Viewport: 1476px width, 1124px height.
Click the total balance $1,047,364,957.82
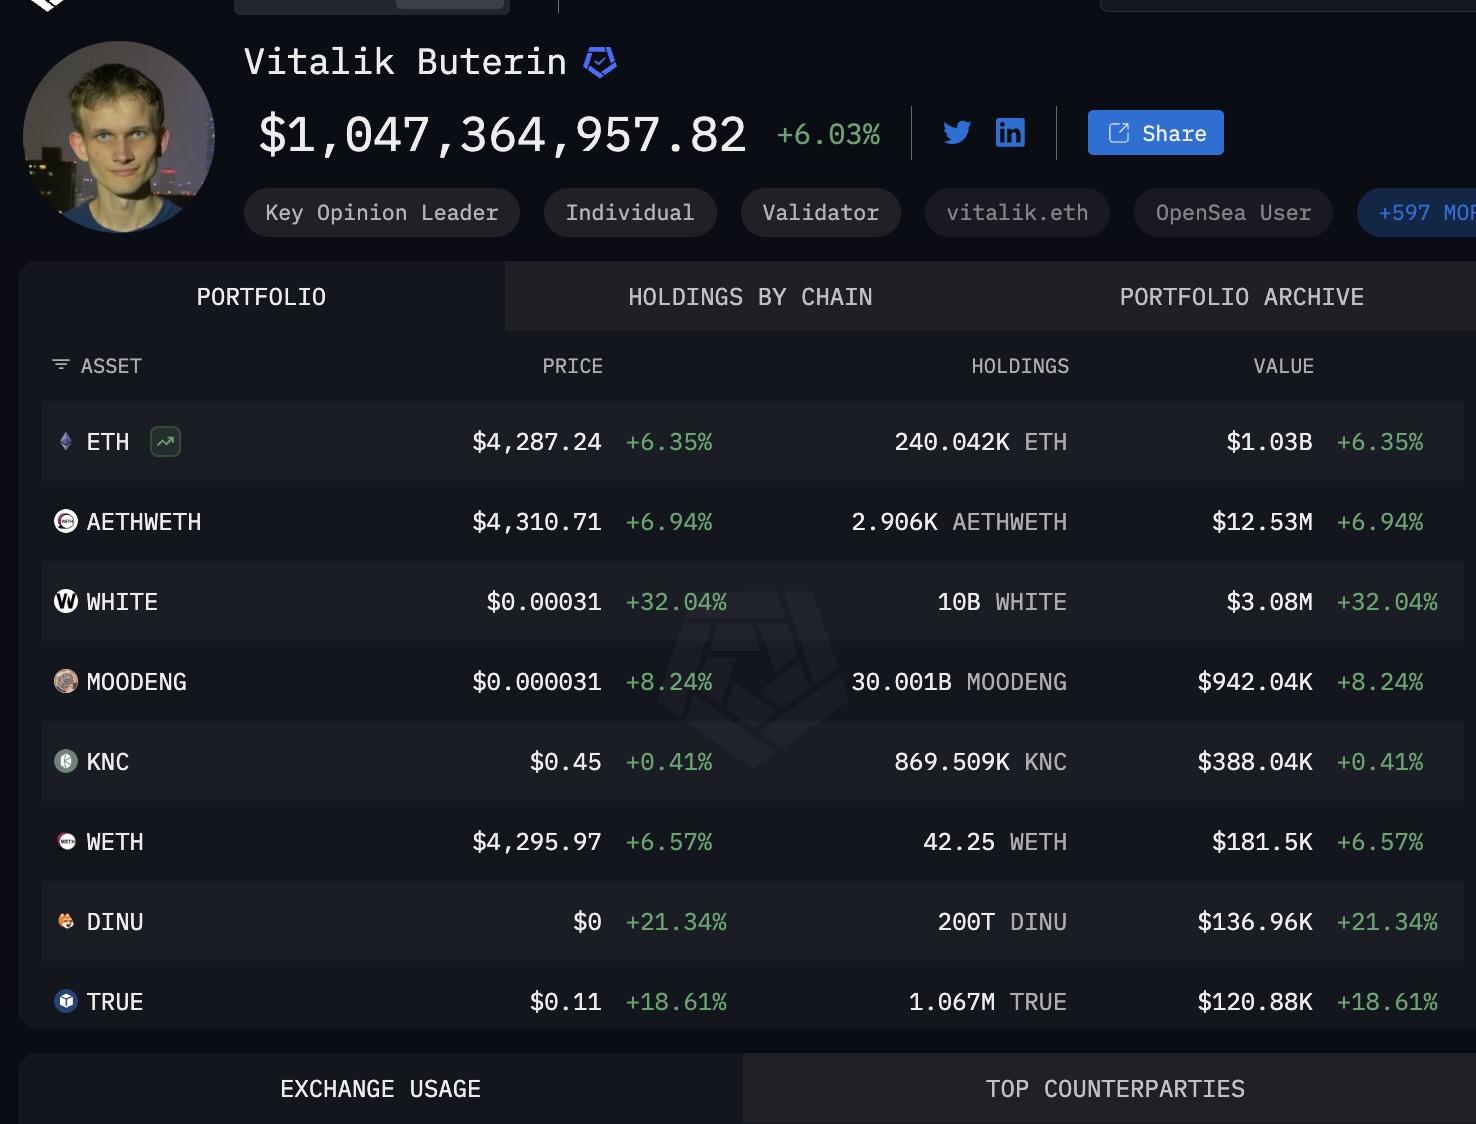(503, 134)
